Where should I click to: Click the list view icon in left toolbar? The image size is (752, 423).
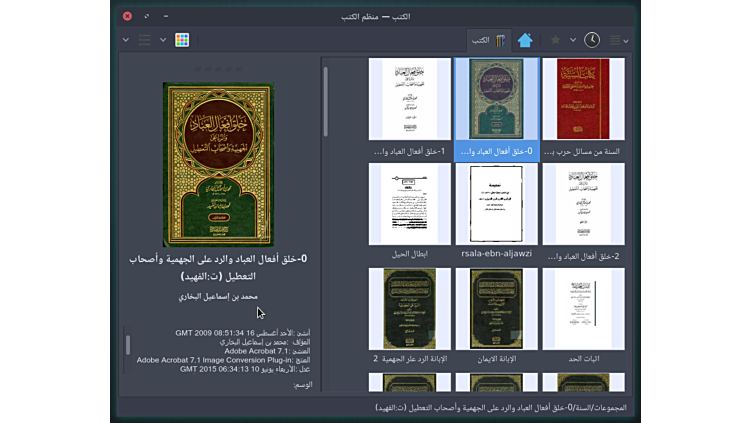click(145, 40)
